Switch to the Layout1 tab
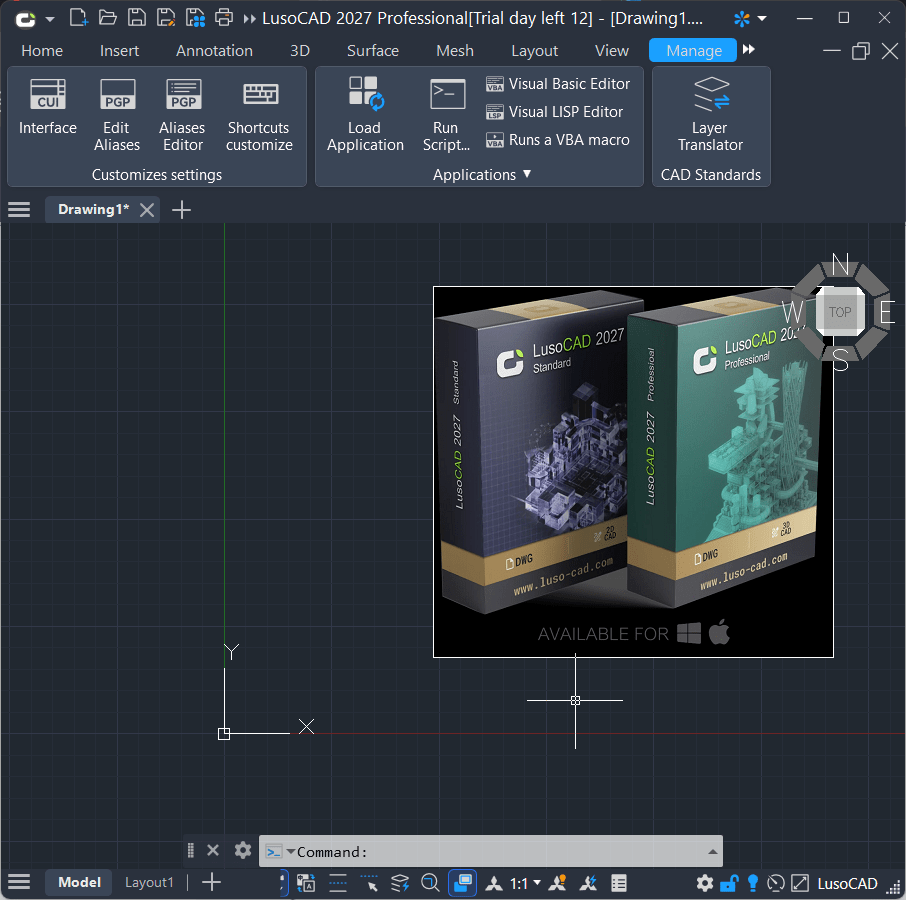 149,883
